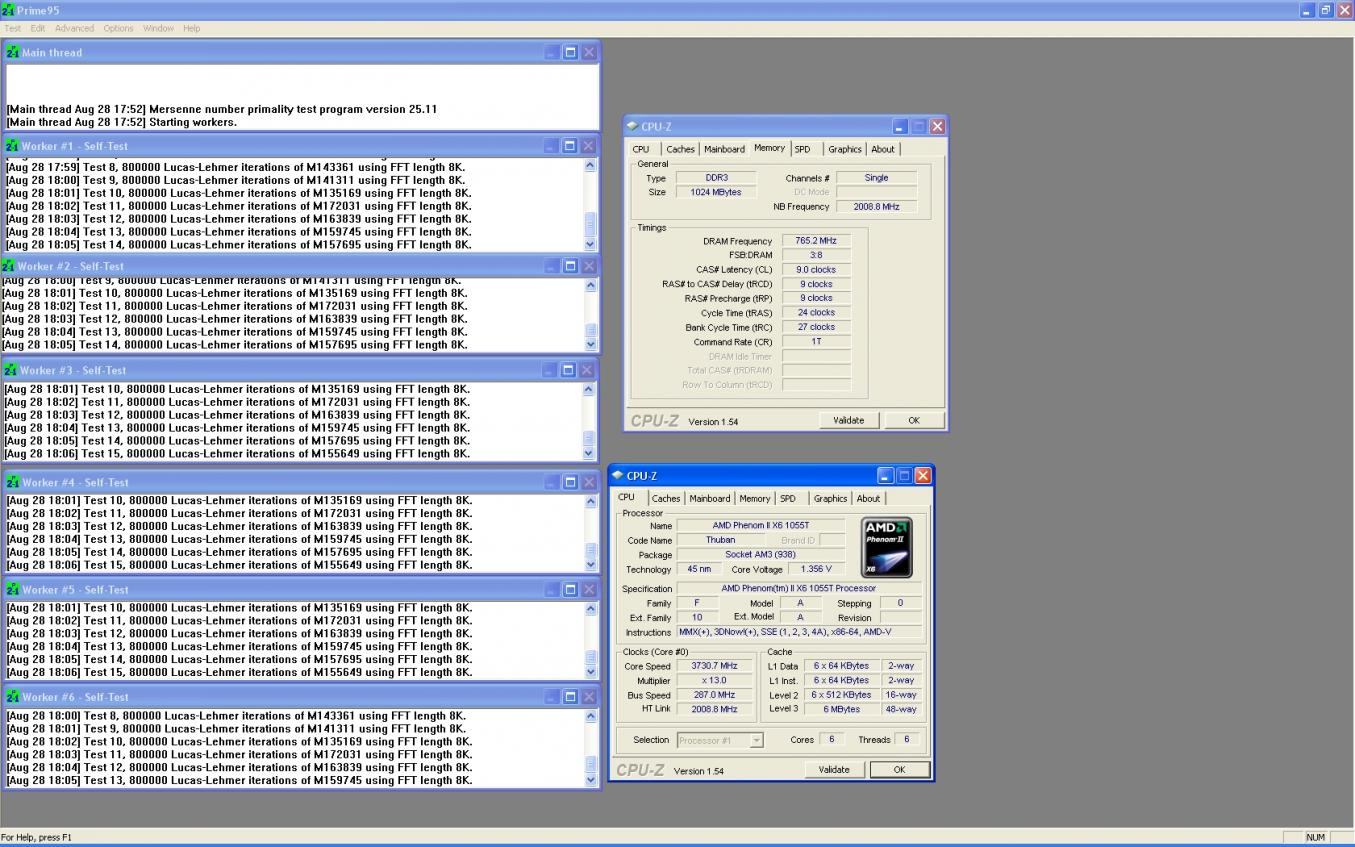
Task: Click the Worker #6 window icon
Action: (x=13, y=697)
